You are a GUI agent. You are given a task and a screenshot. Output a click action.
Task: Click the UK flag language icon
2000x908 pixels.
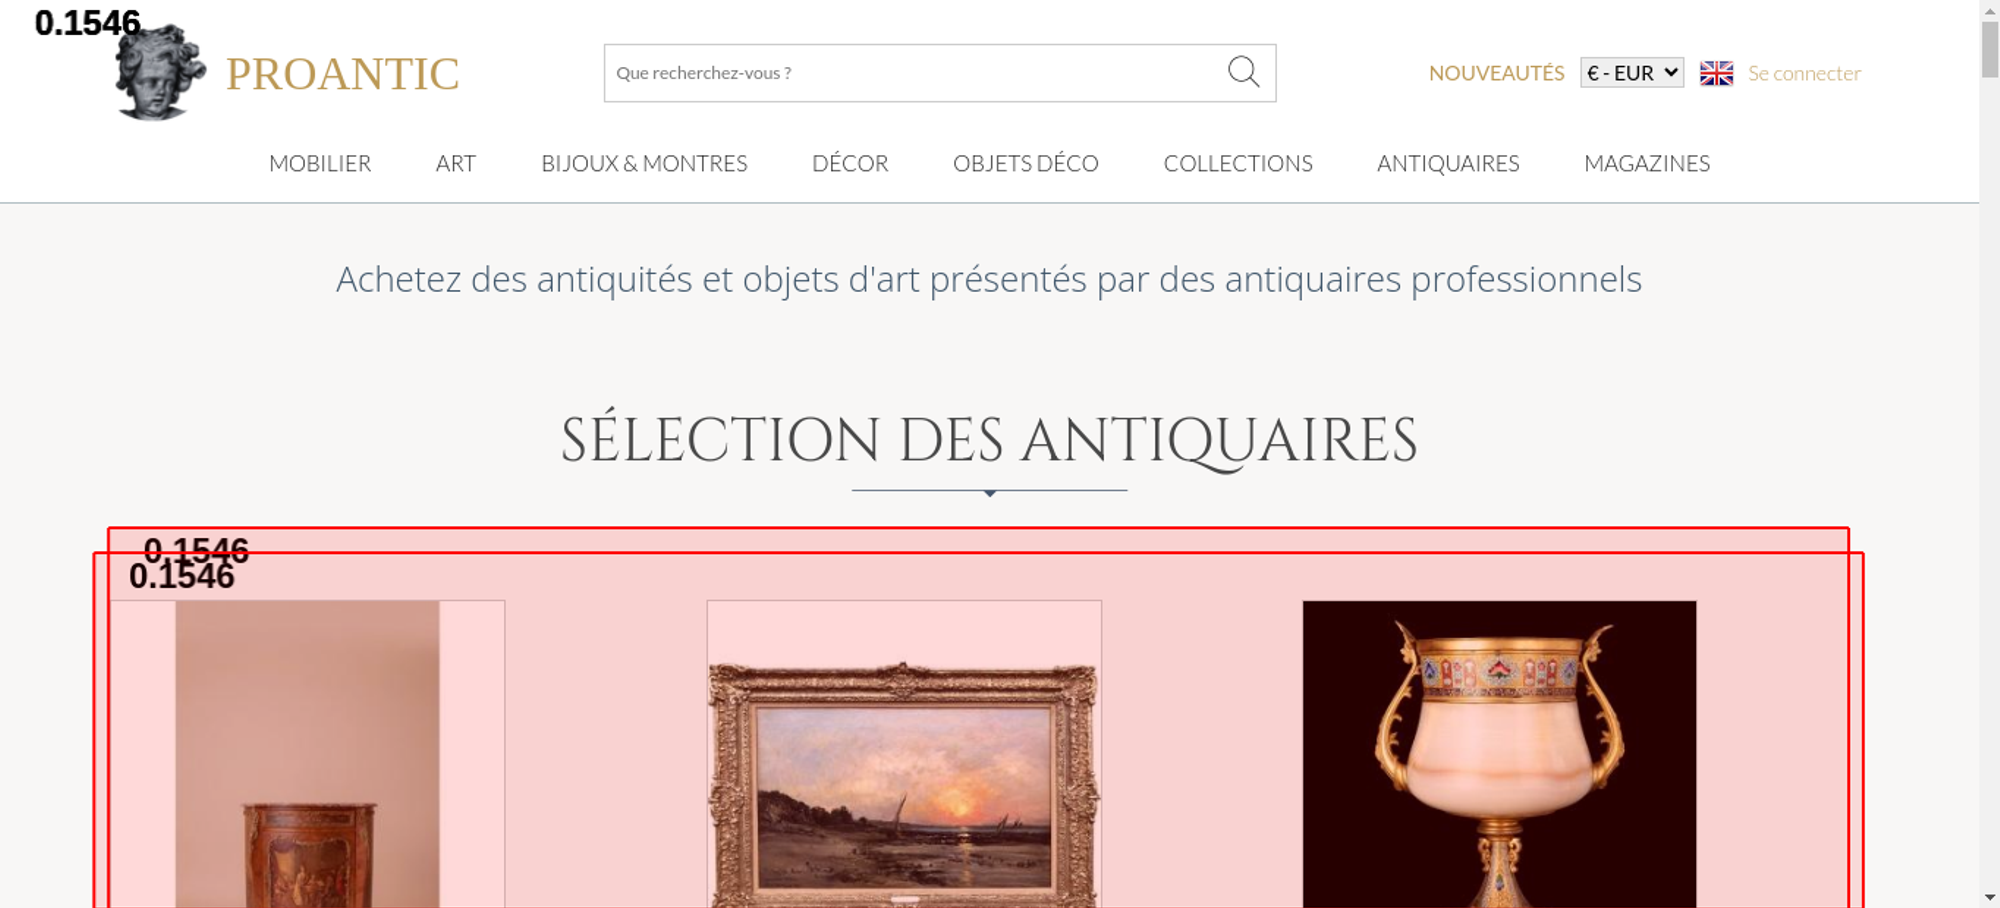coord(1716,73)
